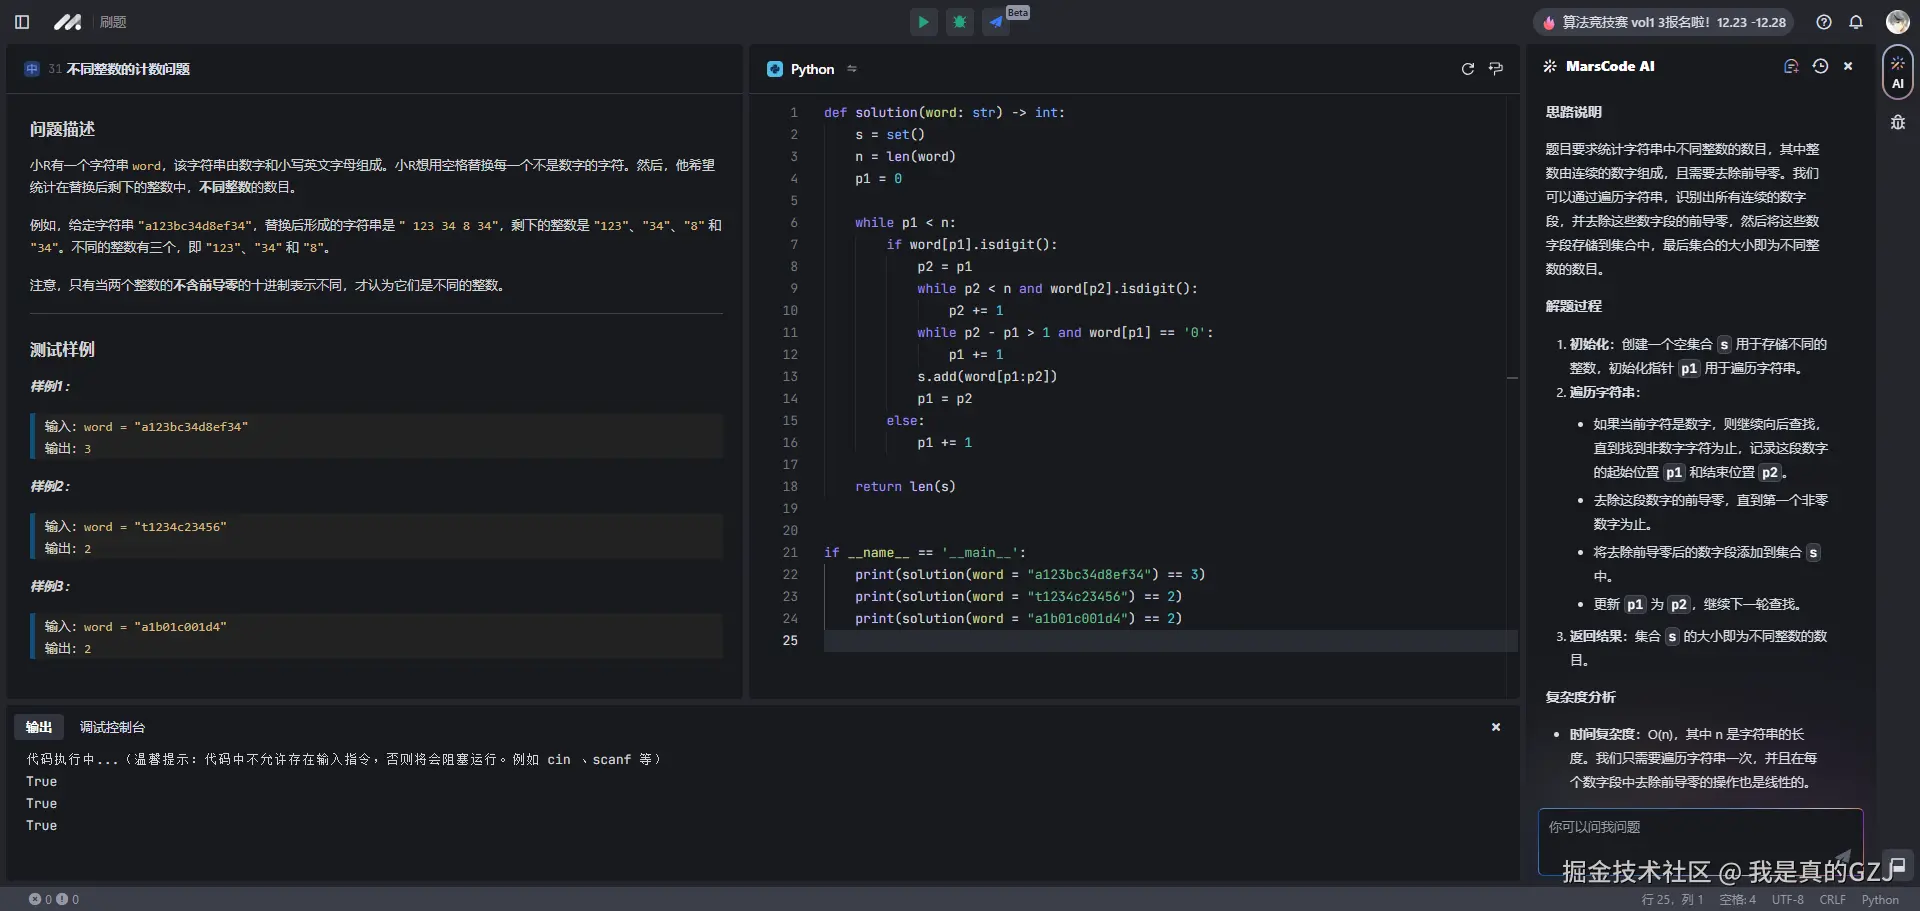Toggle the bug panel below AI button

tap(1897, 123)
